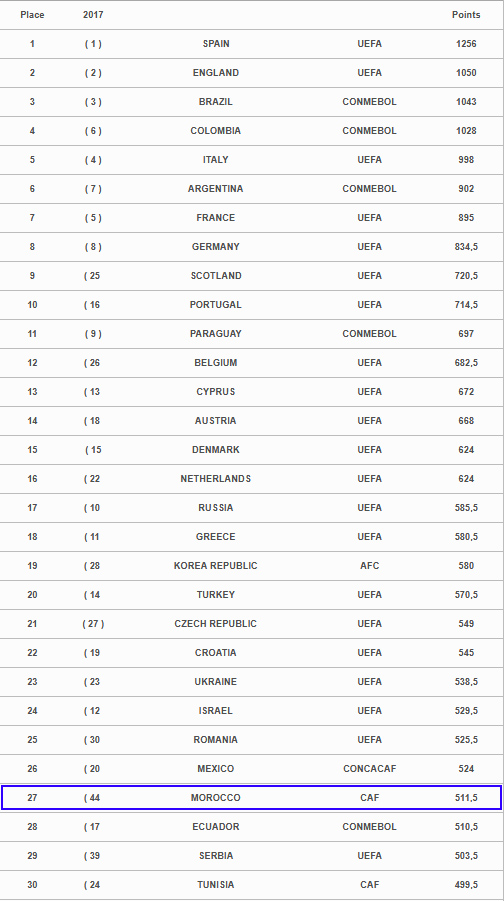Click the 2017 column header
This screenshot has width=504, height=901.
click(x=93, y=15)
